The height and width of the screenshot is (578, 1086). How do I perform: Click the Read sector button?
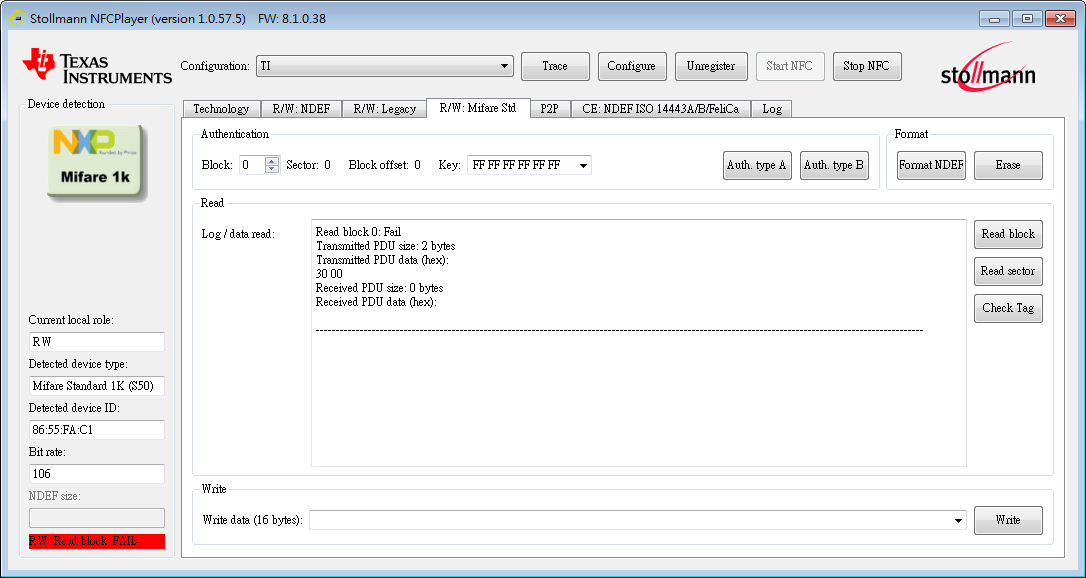click(1008, 271)
